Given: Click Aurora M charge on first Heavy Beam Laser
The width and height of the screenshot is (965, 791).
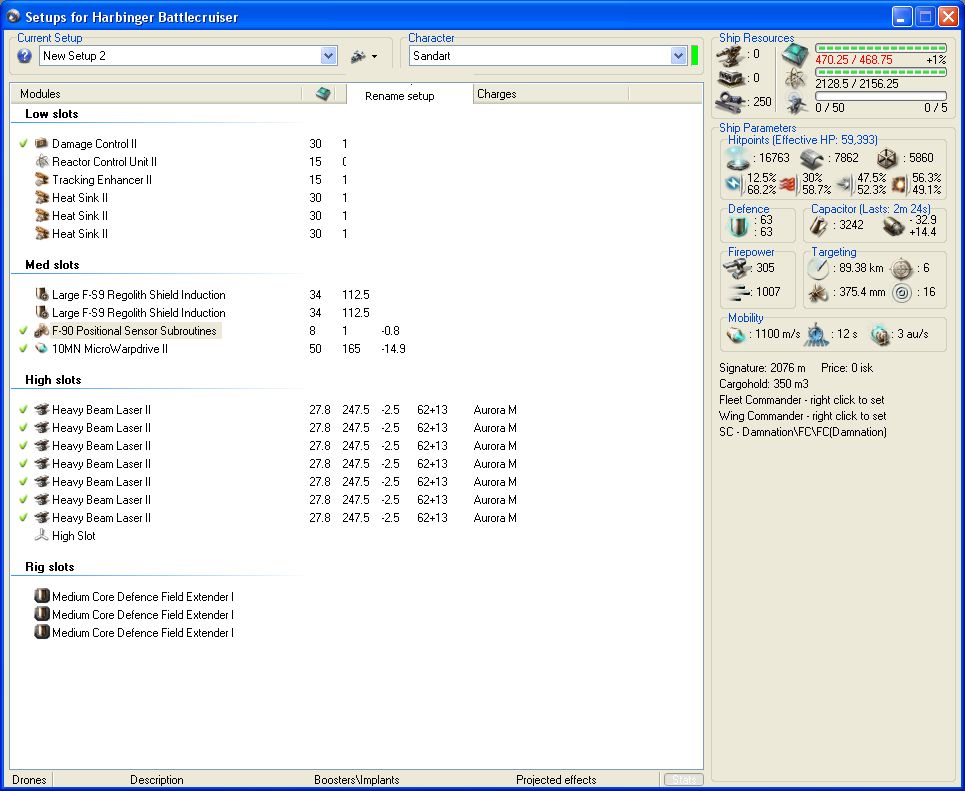Looking at the screenshot, I should tap(495, 410).
